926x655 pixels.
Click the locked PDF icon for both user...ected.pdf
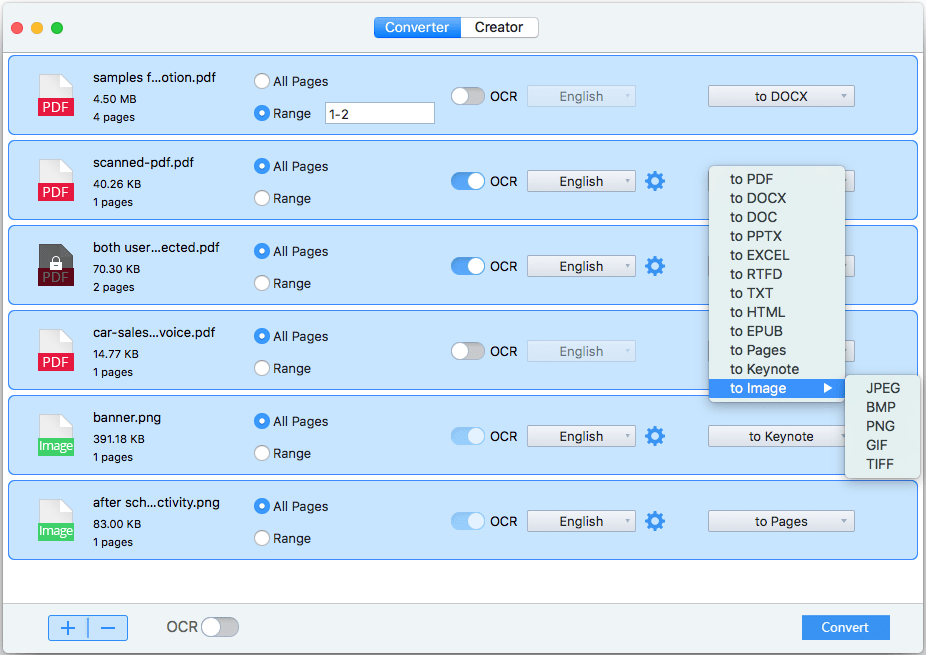[55, 265]
